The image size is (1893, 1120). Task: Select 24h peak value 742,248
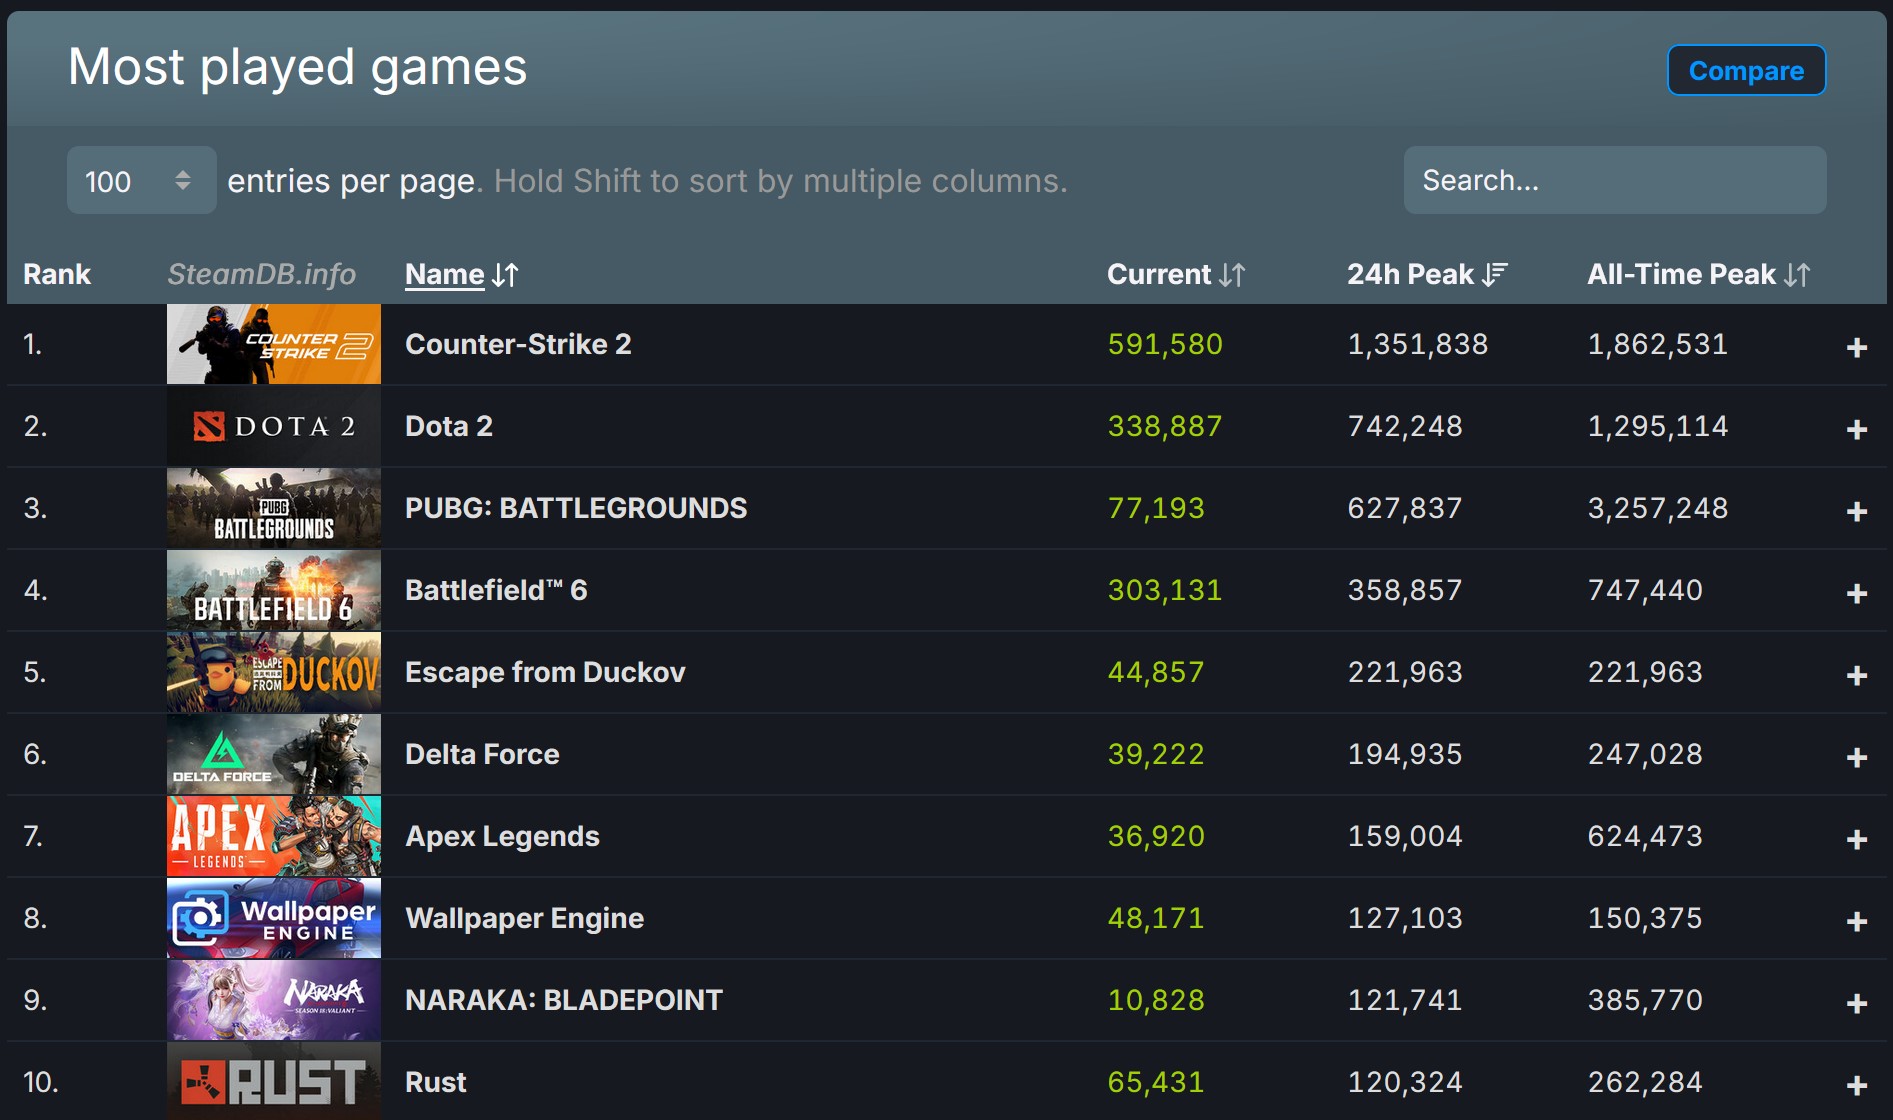click(1405, 426)
